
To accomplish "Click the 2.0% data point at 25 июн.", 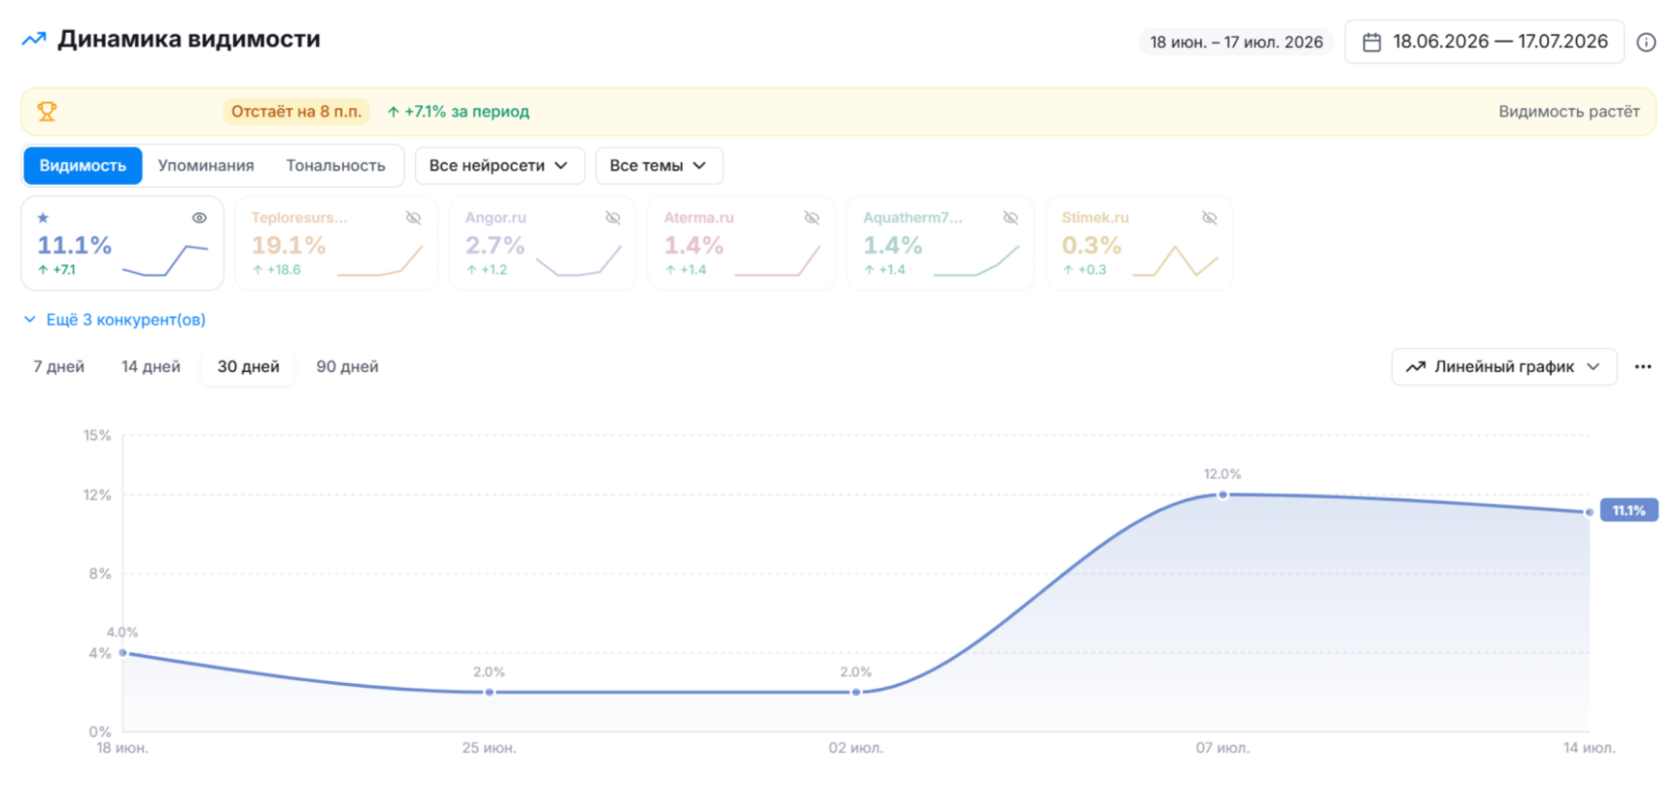I will point(489,692).
